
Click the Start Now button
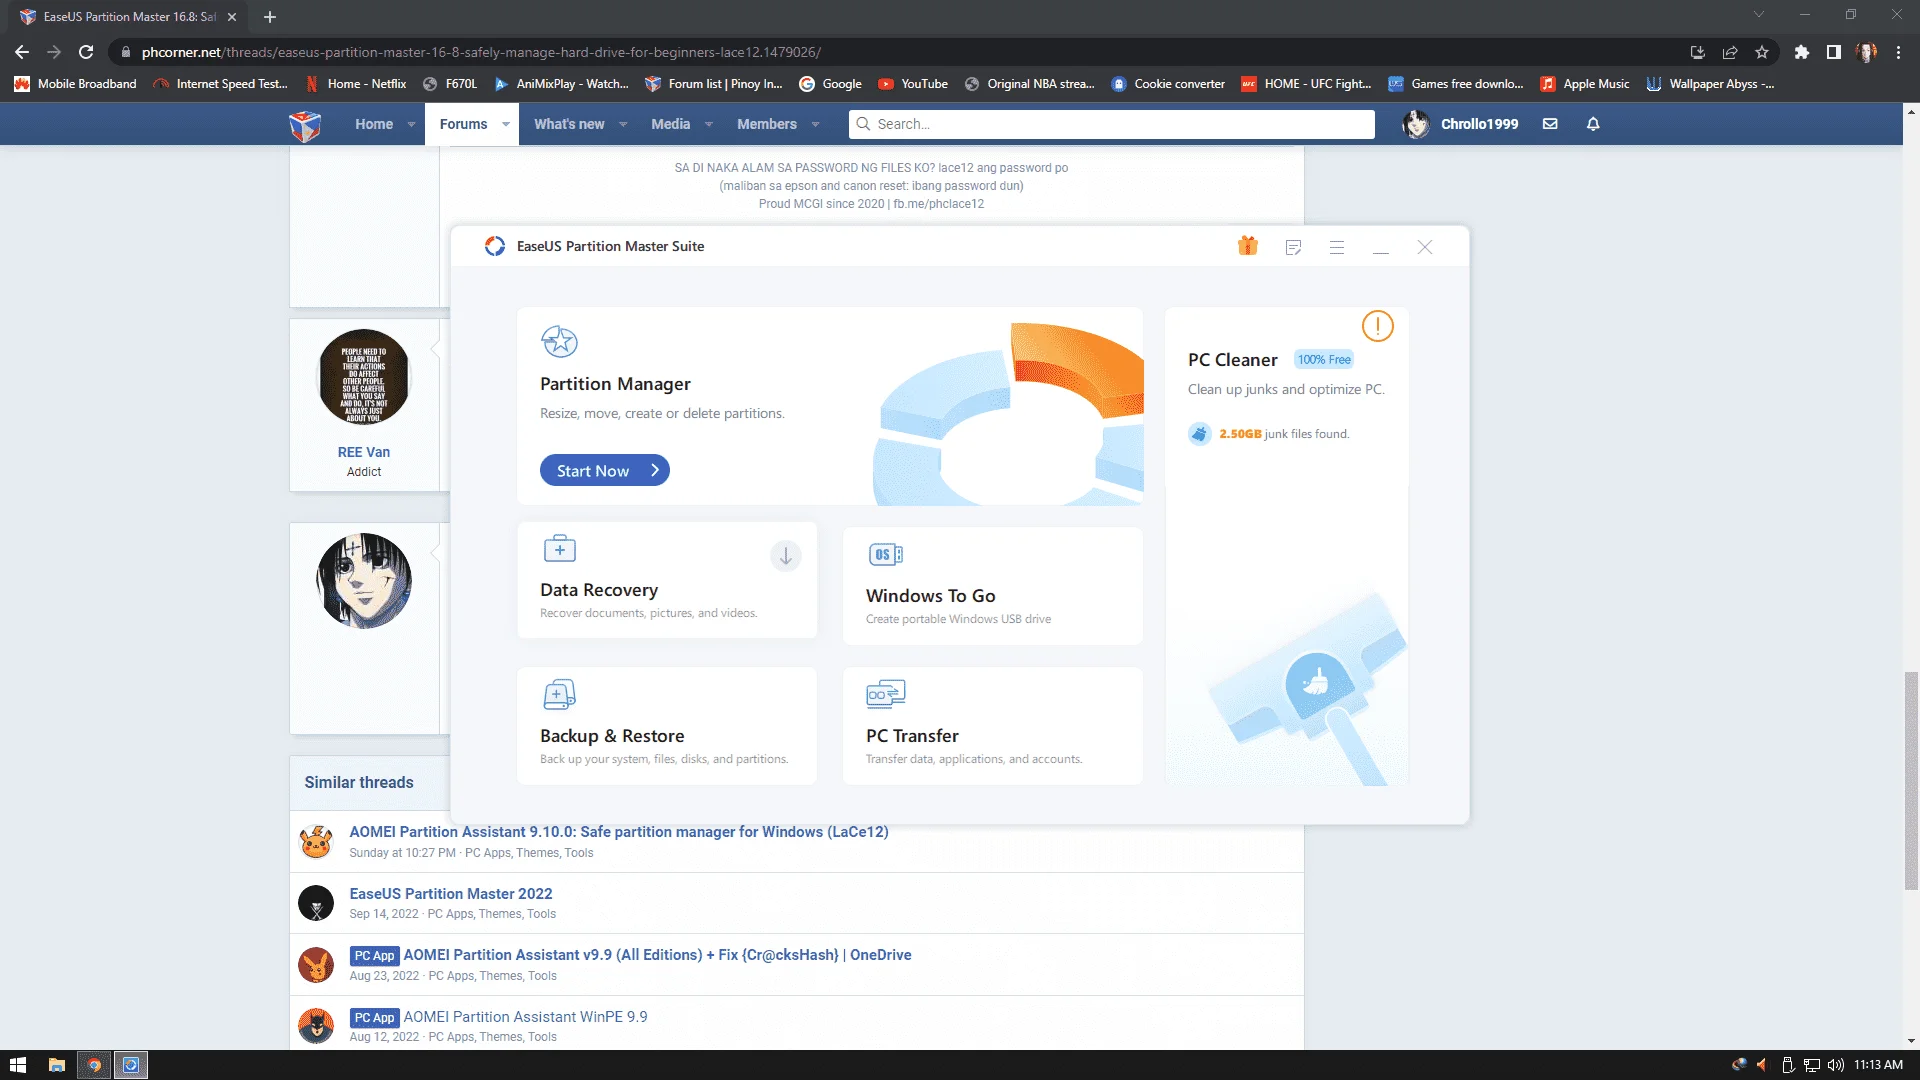[x=604, y=470]
